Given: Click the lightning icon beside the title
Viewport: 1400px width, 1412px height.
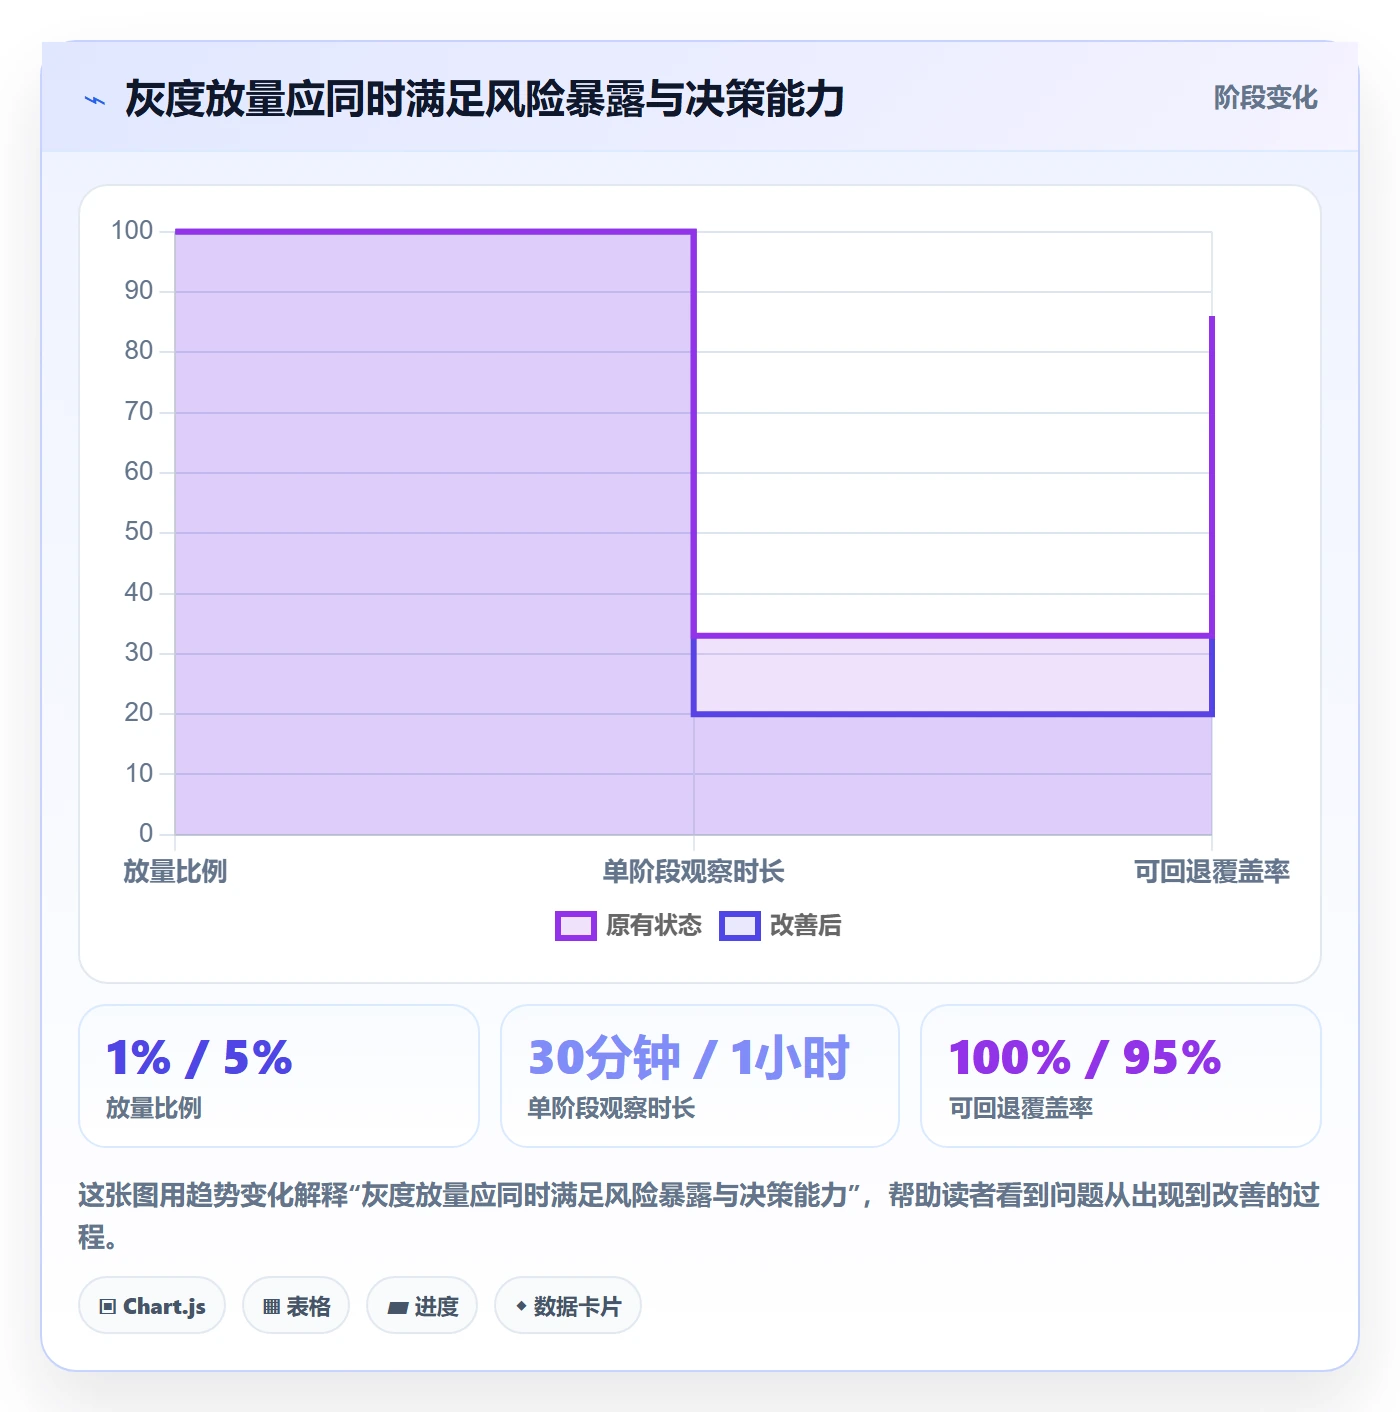Looking at the screenshot, I should pyautogui.click(x=95, y=100).
